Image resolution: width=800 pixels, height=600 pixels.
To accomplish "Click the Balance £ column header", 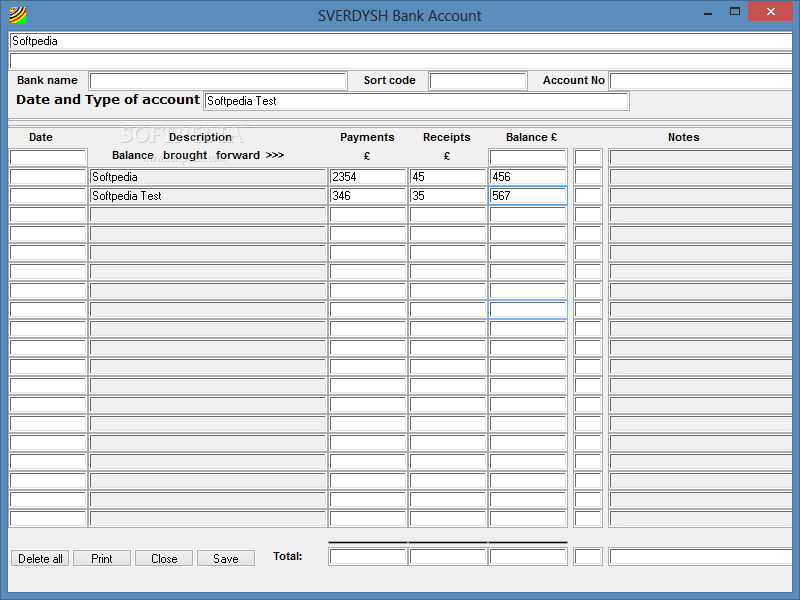I will coord(531,137).
